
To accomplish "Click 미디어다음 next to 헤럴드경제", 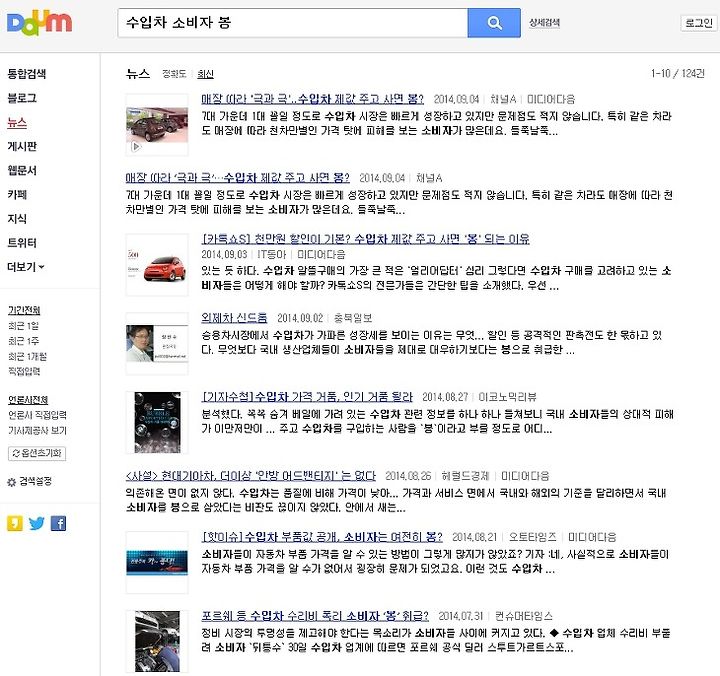I will 525,476.
